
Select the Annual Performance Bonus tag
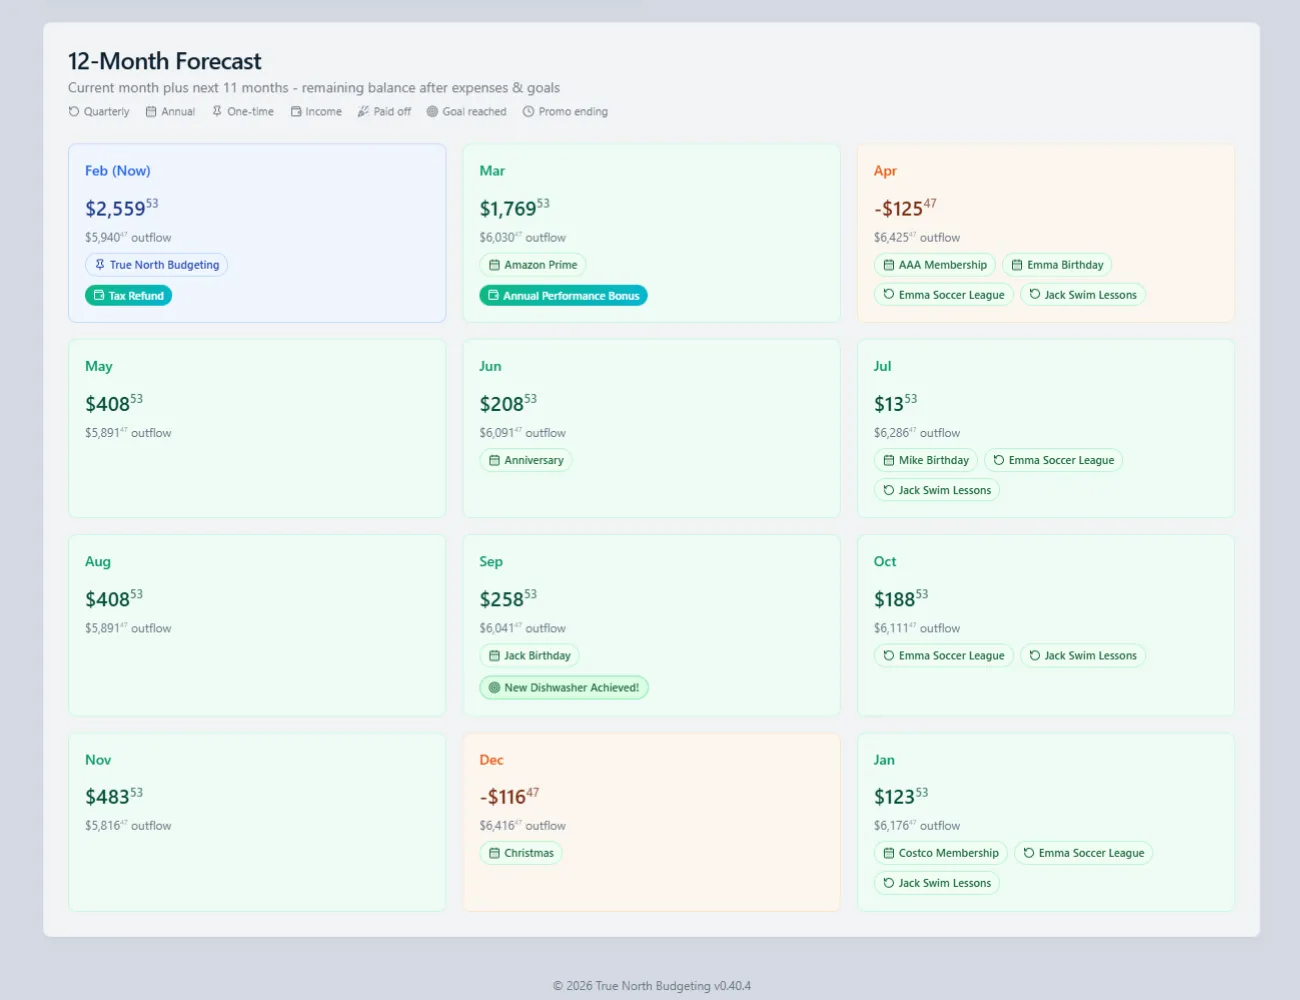(x=563, y=296)
